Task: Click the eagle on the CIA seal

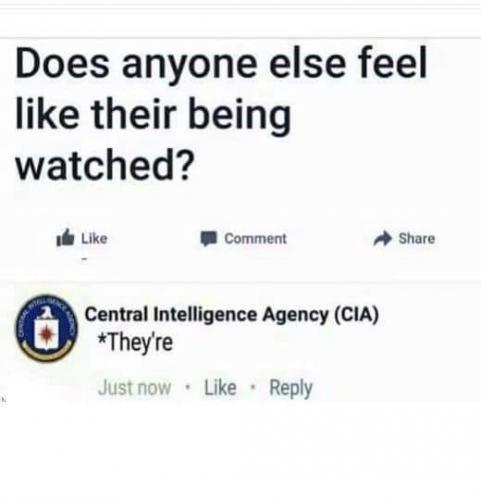Action: [46, 312]
